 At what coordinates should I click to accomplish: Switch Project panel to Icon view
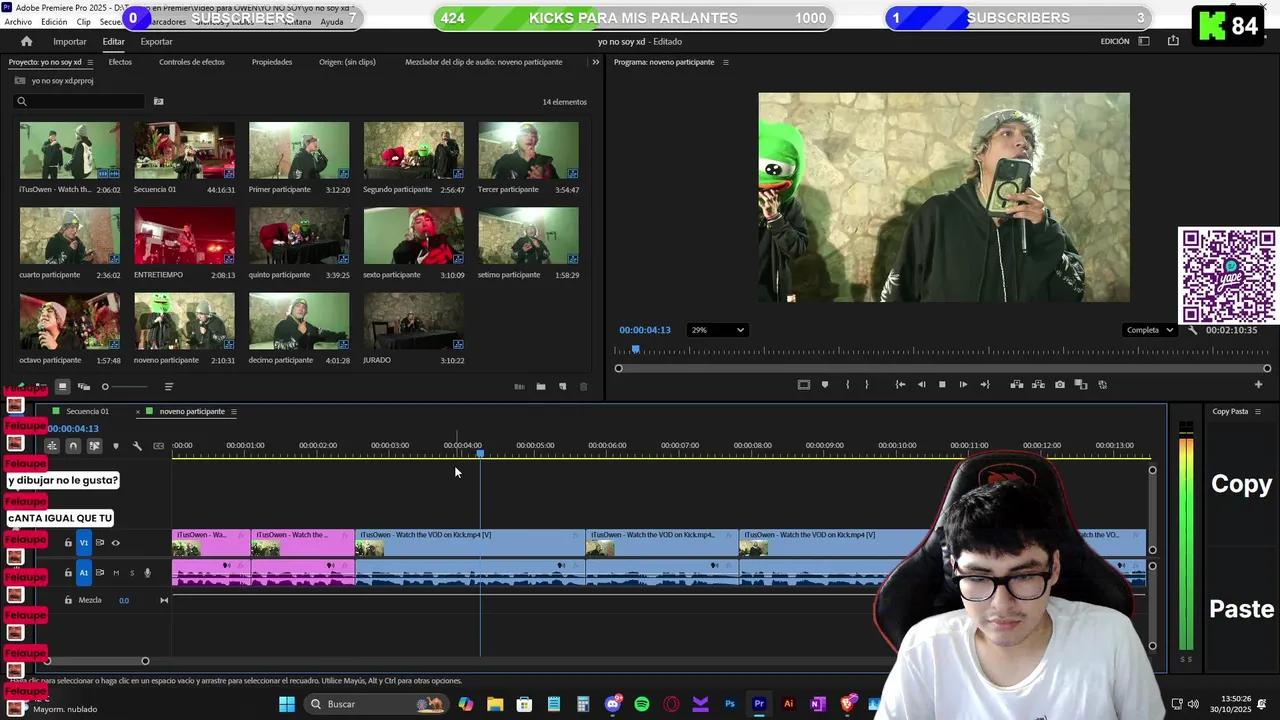[x=62, y=387]
